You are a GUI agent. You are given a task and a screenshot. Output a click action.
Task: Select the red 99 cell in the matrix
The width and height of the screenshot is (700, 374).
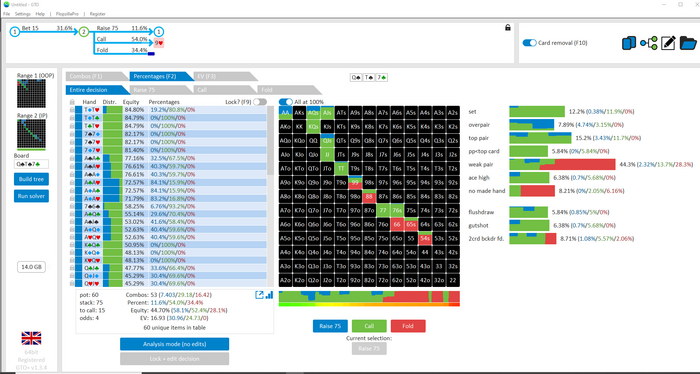(355, 182)
